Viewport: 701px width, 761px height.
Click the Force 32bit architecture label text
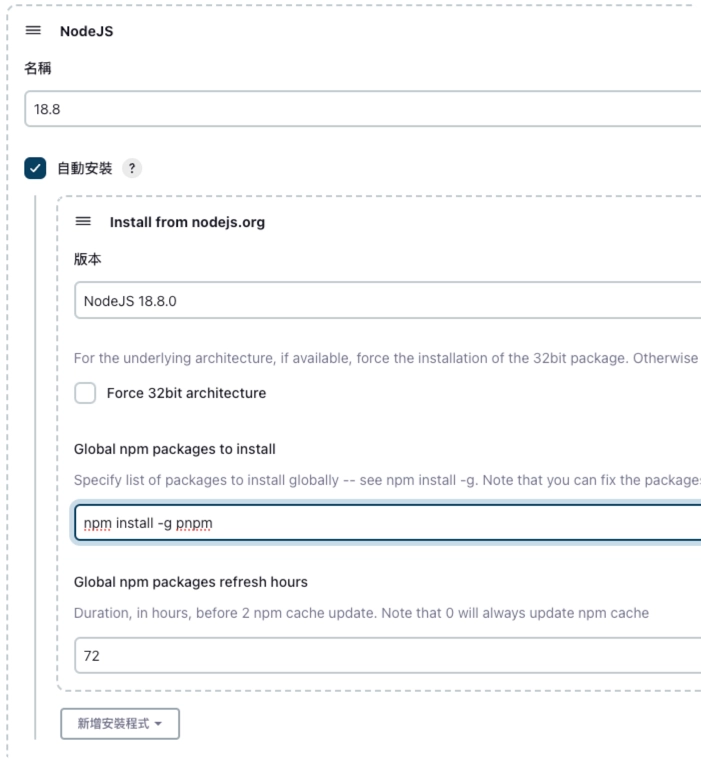[x=186, y=393]
